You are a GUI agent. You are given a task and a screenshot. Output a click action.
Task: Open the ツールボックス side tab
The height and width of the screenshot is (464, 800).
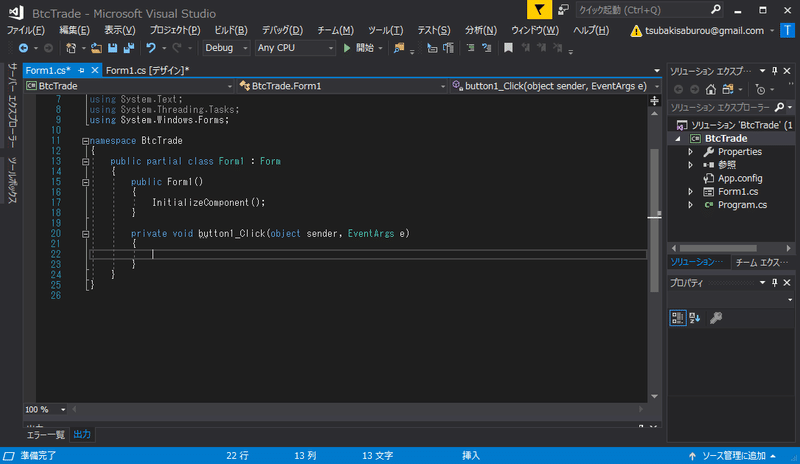coord(13,180)
